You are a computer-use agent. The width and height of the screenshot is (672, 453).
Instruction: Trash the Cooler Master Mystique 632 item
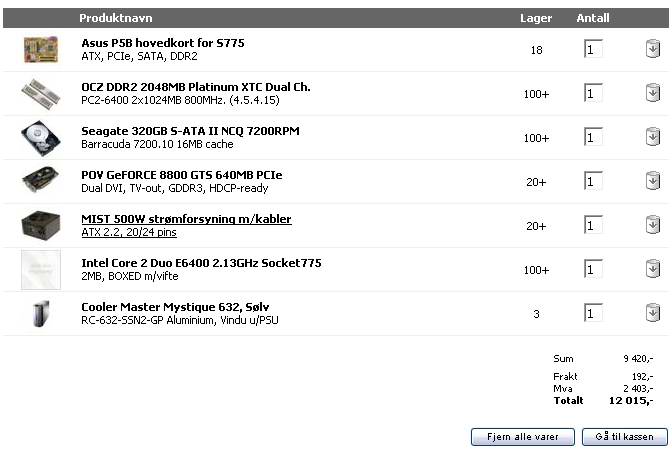pyautogui.click(x=653, y=313)
